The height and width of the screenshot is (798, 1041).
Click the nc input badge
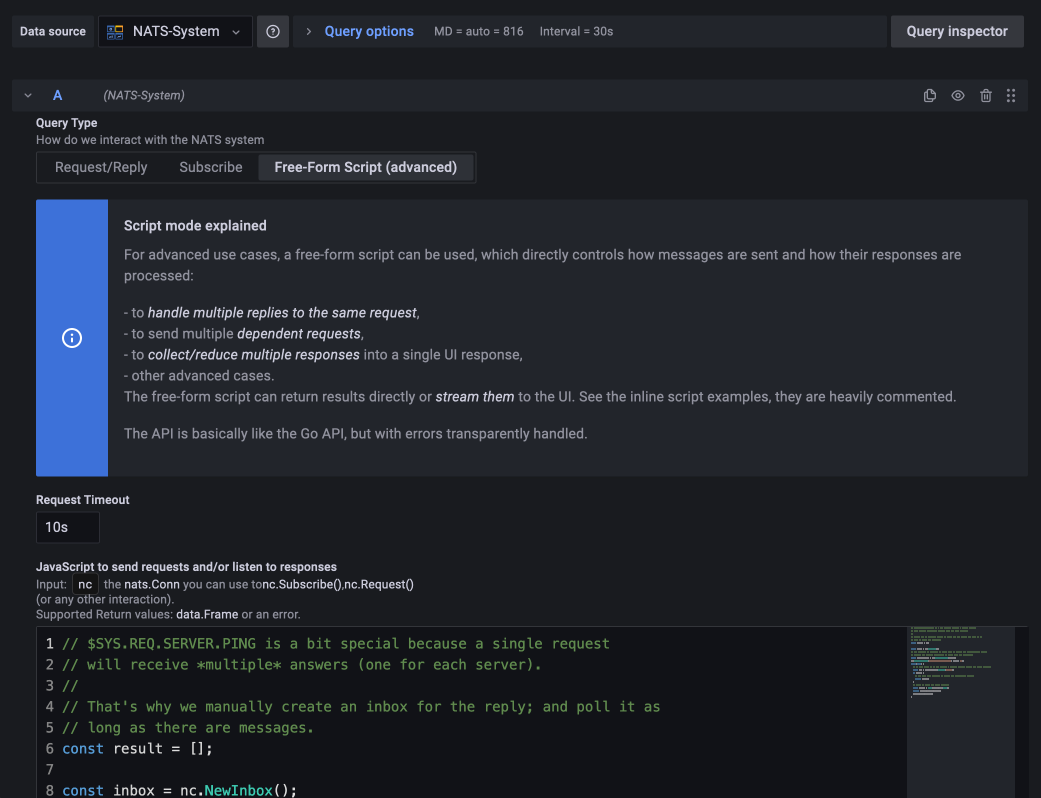pyautogui.click(x=85, y=584)
